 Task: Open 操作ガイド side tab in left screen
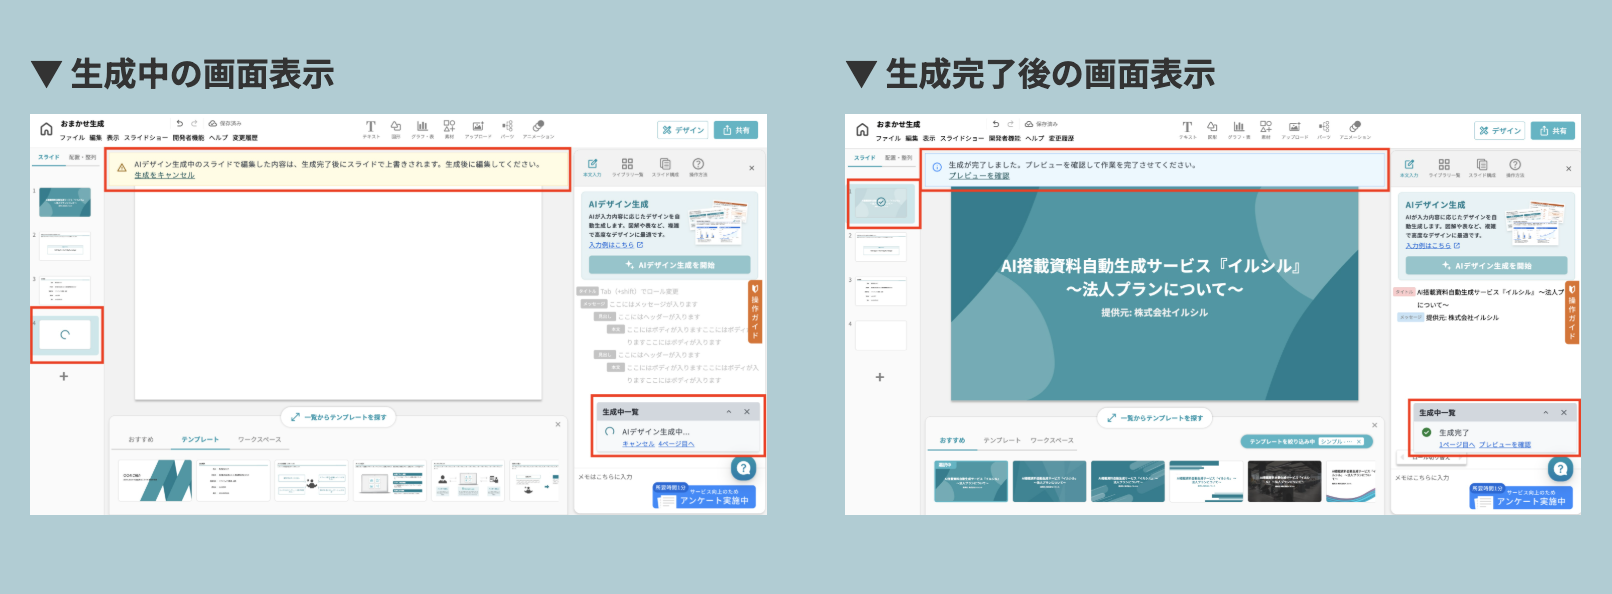point(755,312)
